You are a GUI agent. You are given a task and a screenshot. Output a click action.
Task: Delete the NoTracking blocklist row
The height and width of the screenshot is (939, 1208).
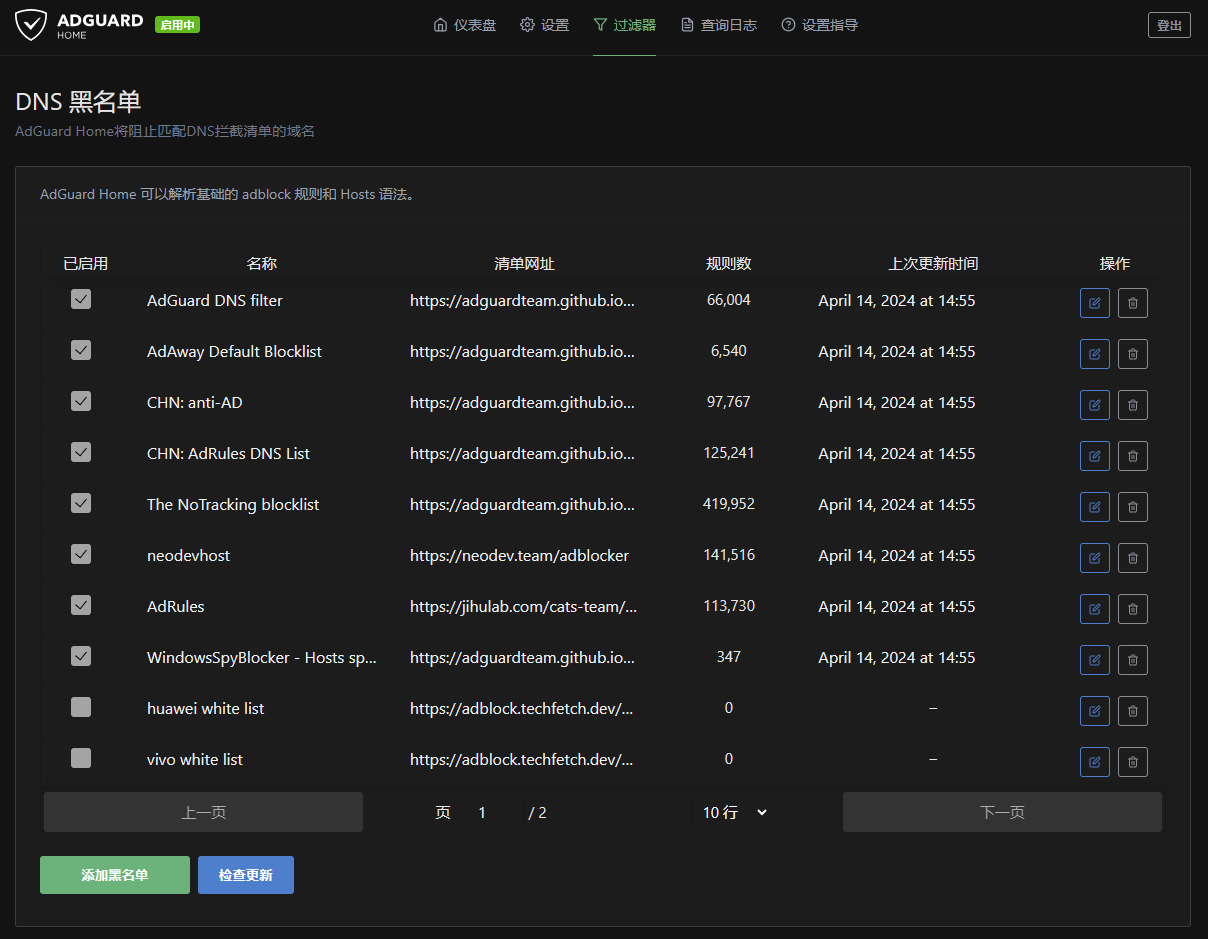(1132, 507)
